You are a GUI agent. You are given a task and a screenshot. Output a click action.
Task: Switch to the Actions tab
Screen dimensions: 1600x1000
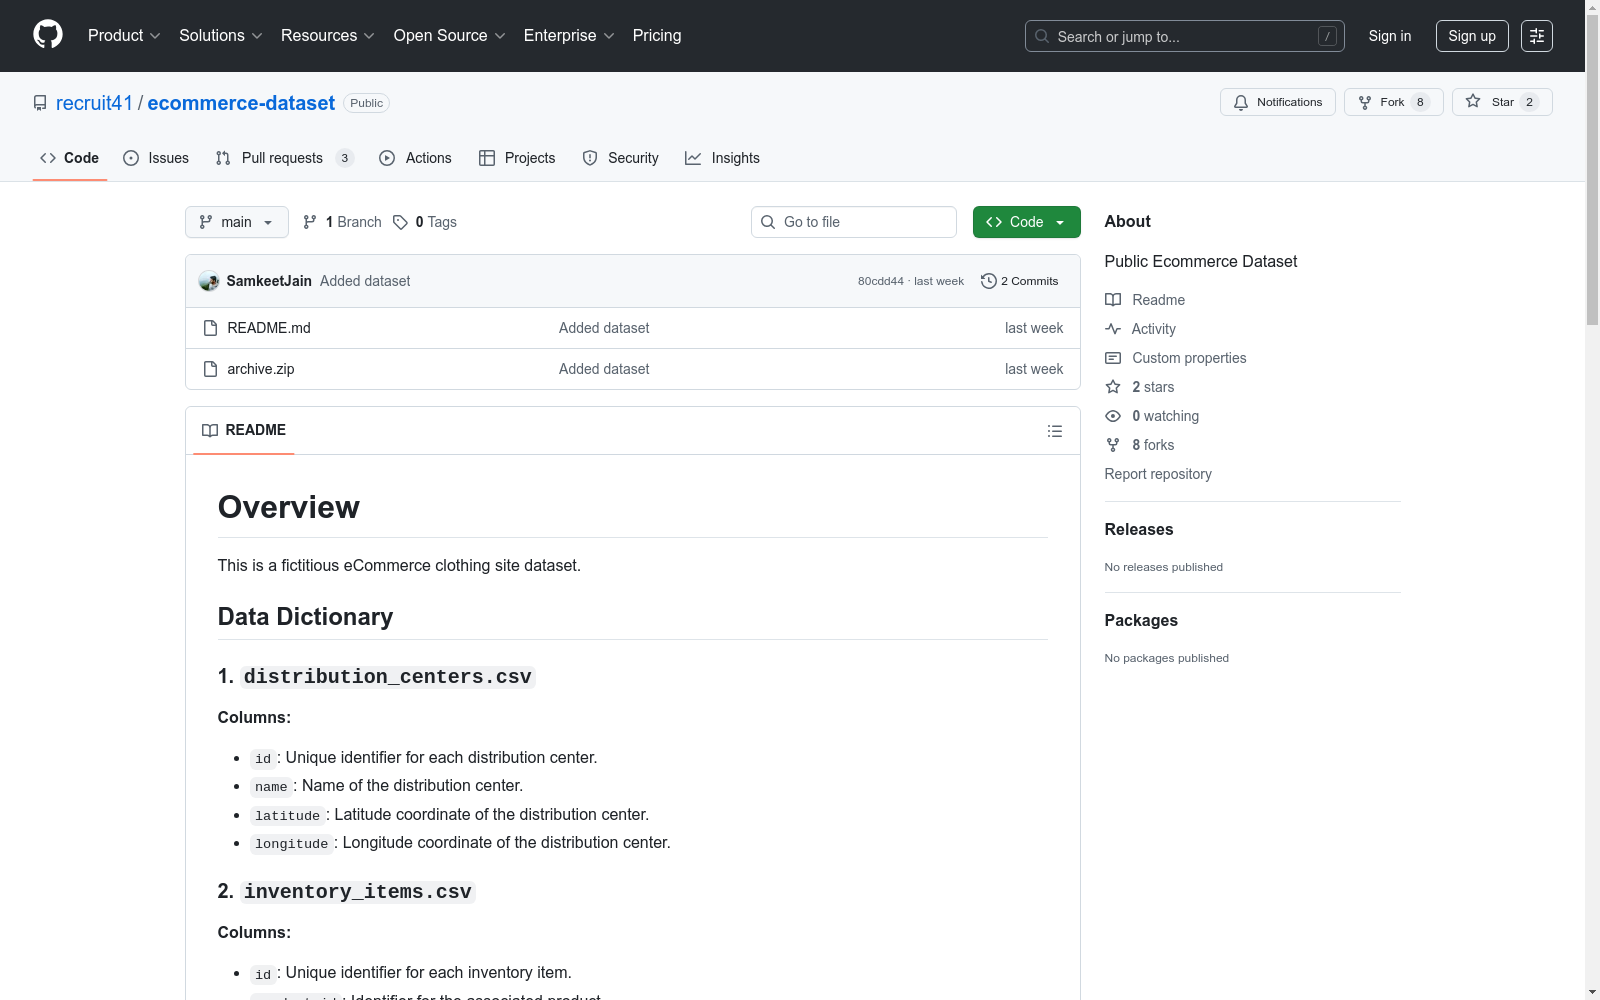(416, 158)
